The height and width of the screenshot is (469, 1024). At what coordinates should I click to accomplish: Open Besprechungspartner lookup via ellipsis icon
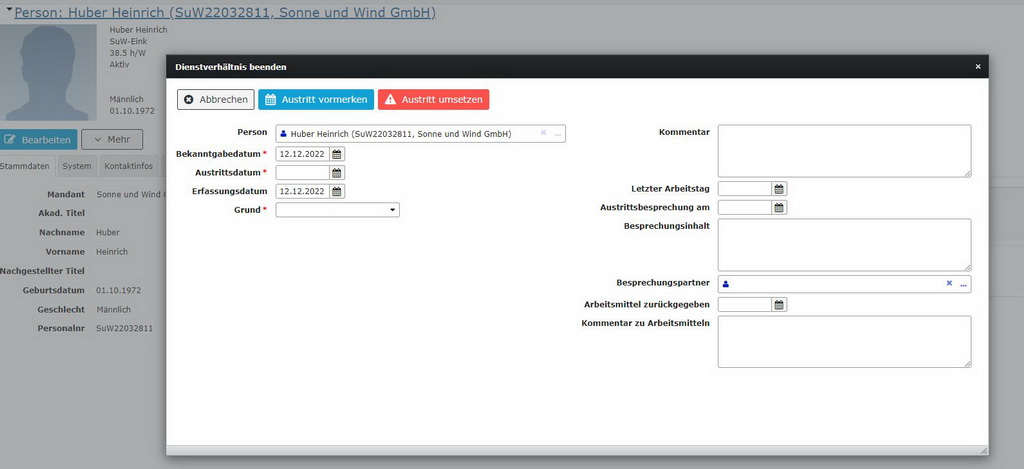coord(963,285)
